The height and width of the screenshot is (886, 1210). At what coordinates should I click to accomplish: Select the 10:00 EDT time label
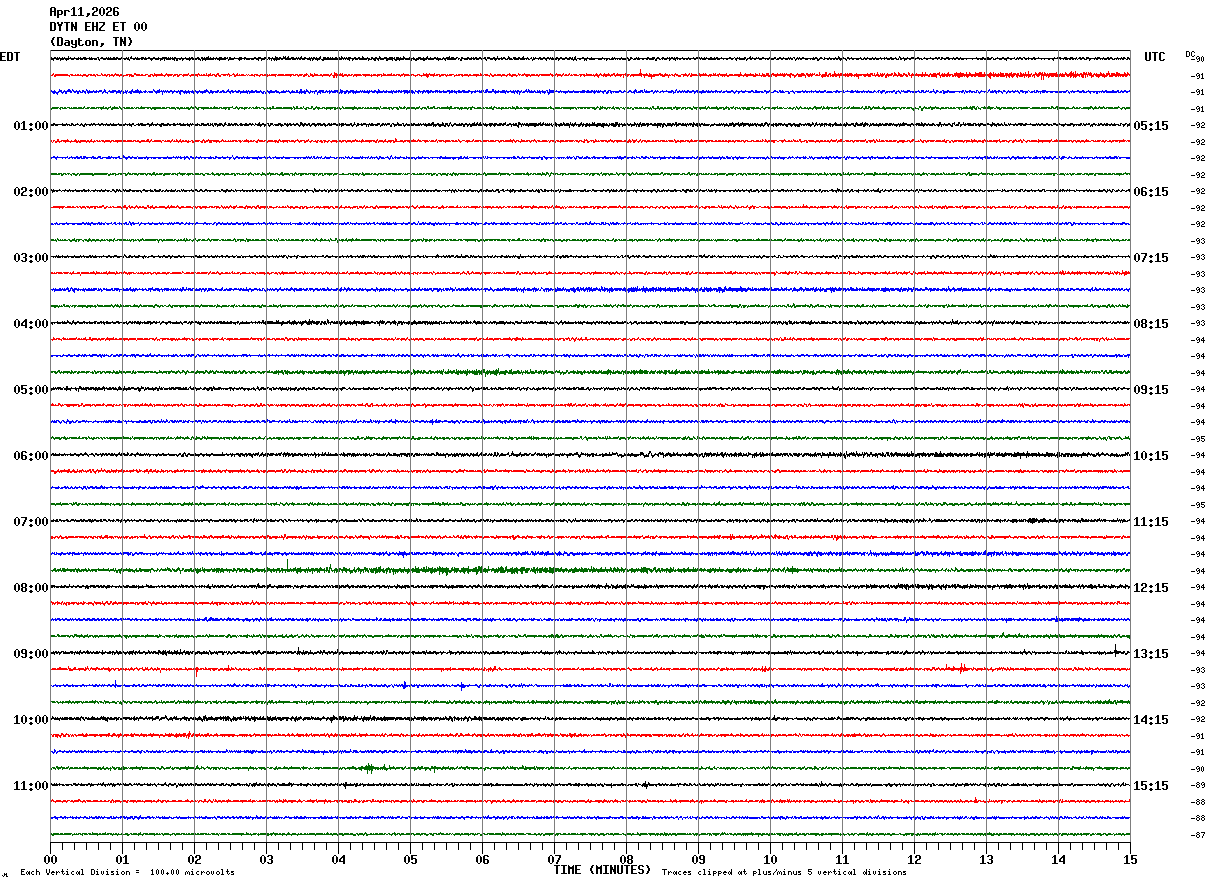tap(31, 720)
